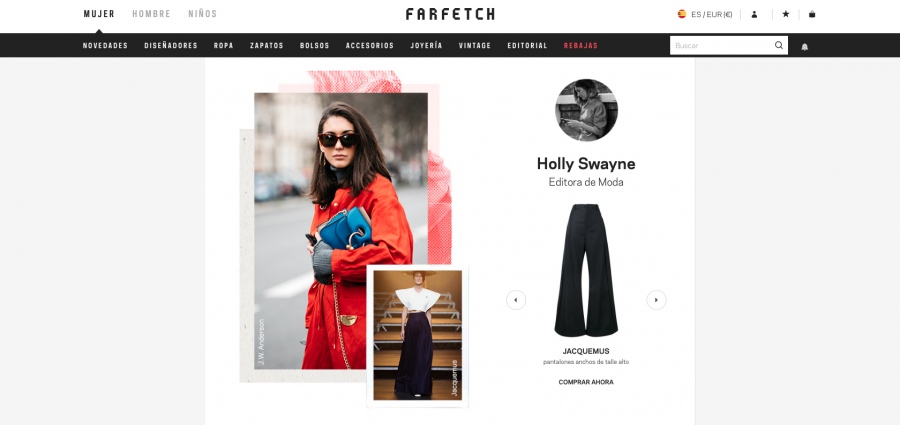Expand the Diseñadores menu

[x=171, y=45]
